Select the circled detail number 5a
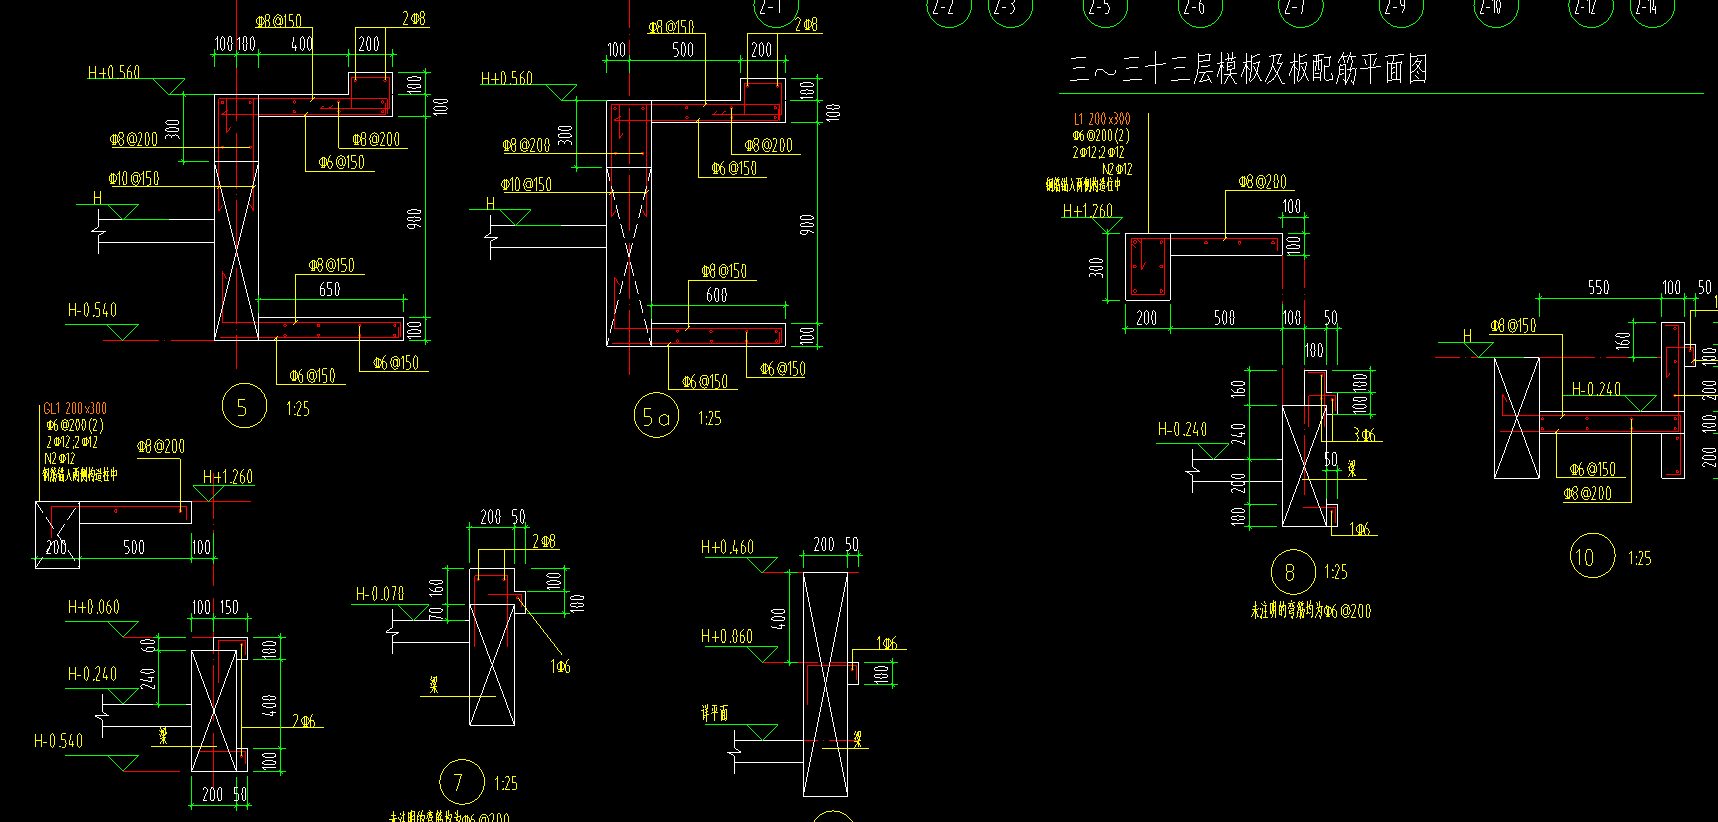Viewport: 1718px width, 822px height. pyautogui.click(x=656, y=416)
